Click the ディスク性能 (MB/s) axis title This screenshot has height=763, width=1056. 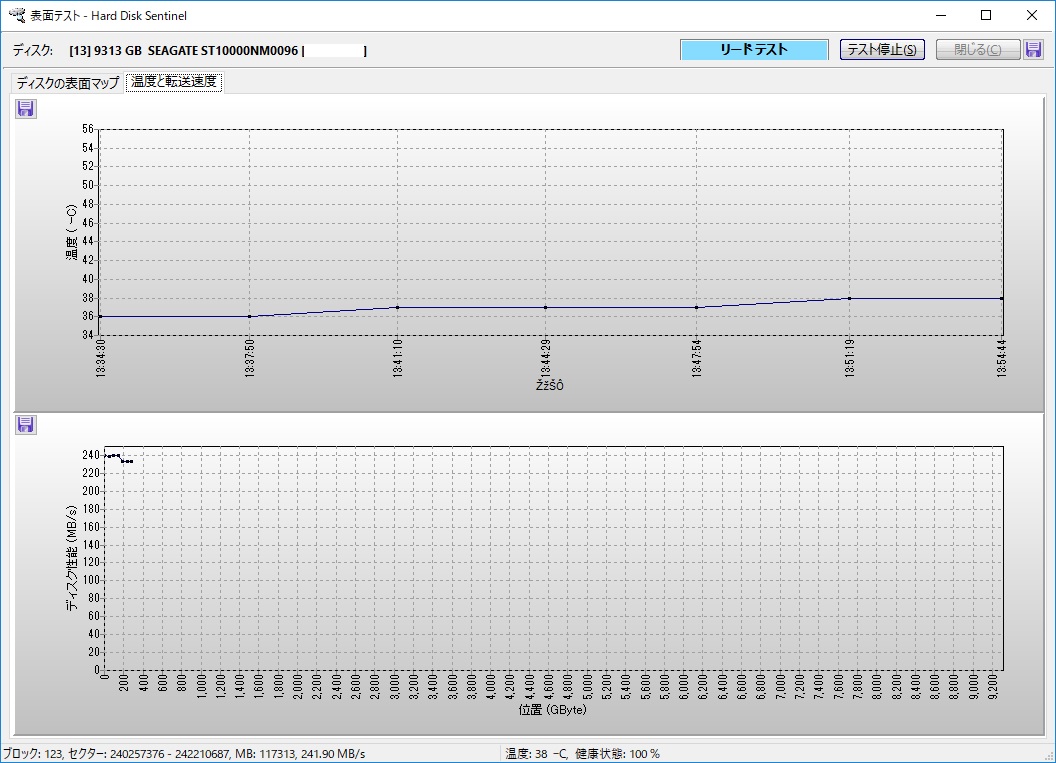tap(71, 558)
